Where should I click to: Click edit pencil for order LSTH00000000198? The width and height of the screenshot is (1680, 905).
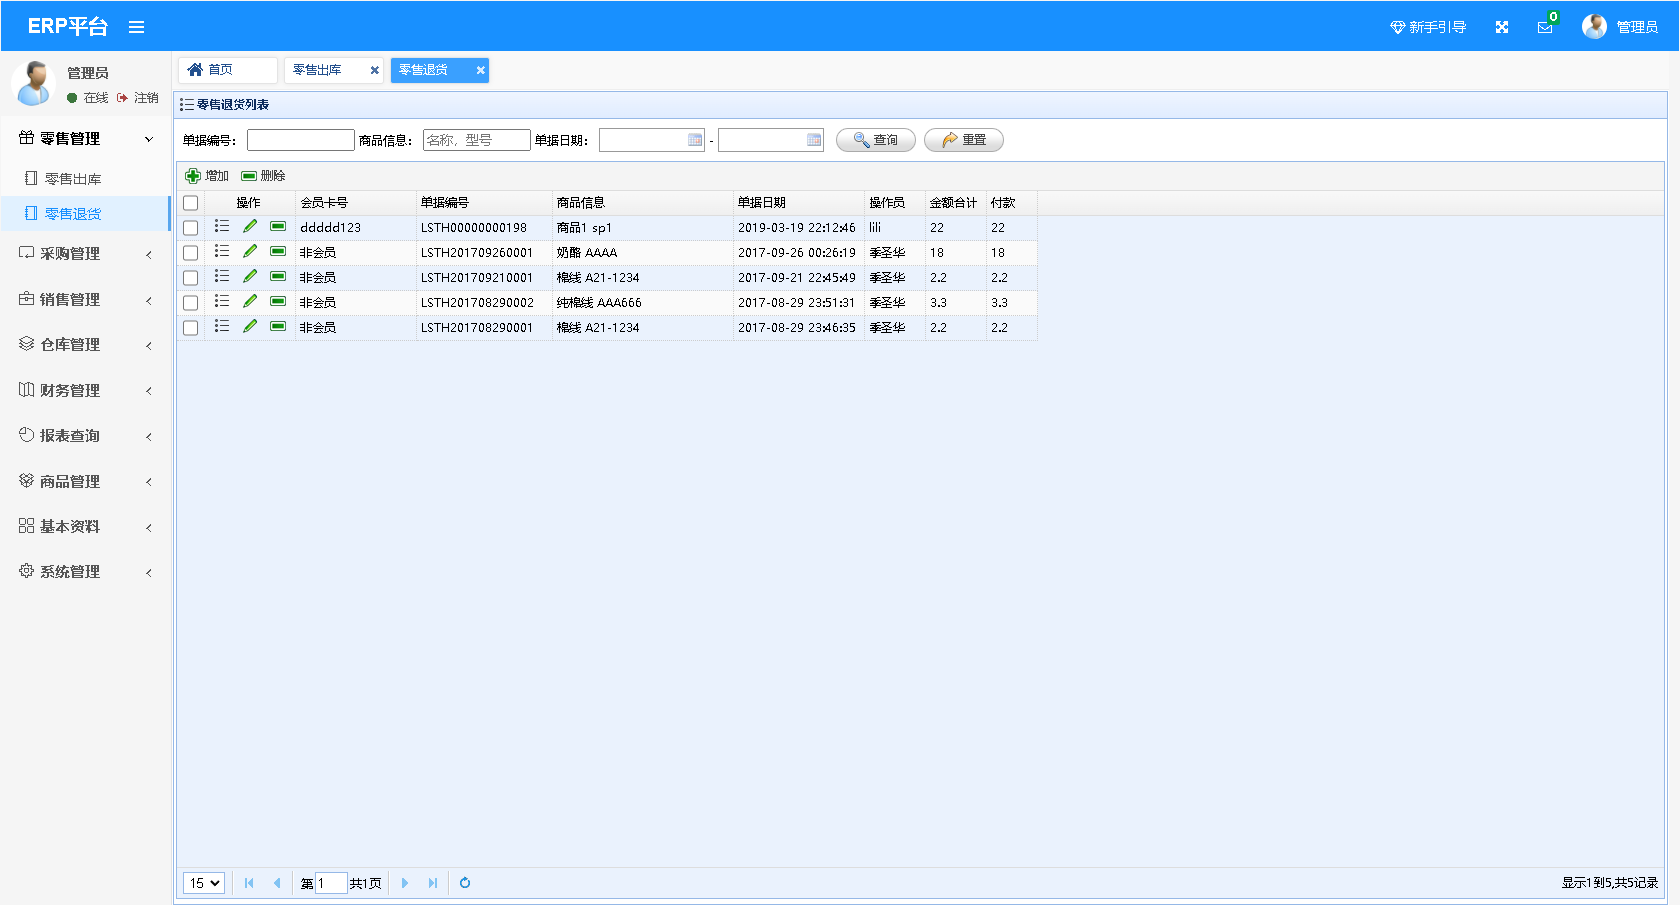pyautogui.click(x=250, y=227)
